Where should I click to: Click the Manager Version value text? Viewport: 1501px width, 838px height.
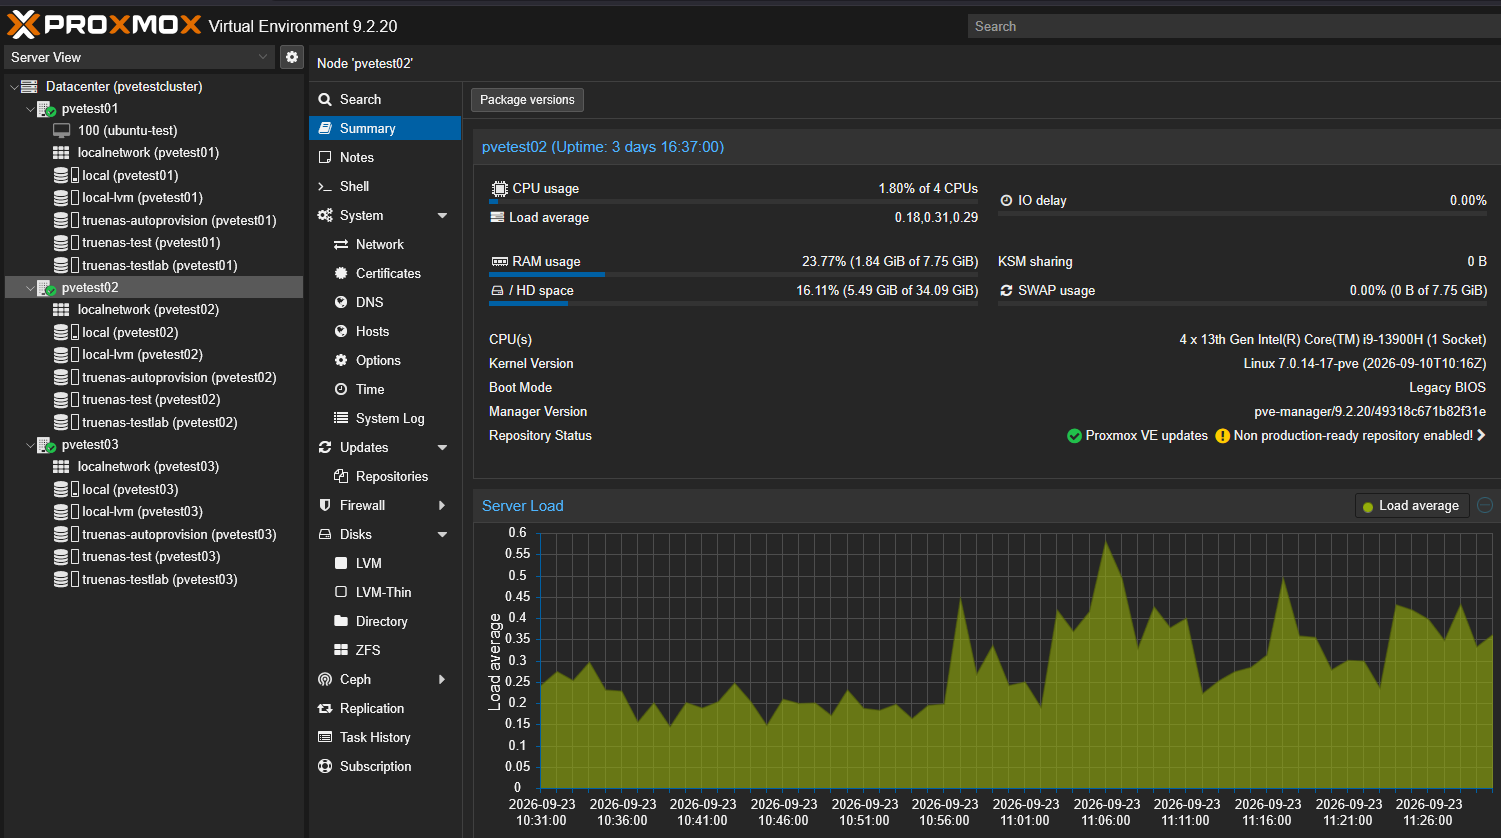tap(1370, 412)
